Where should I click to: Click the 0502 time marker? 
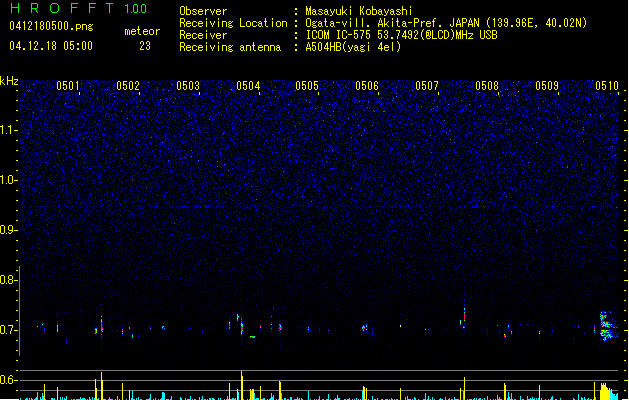coord(128,86)
